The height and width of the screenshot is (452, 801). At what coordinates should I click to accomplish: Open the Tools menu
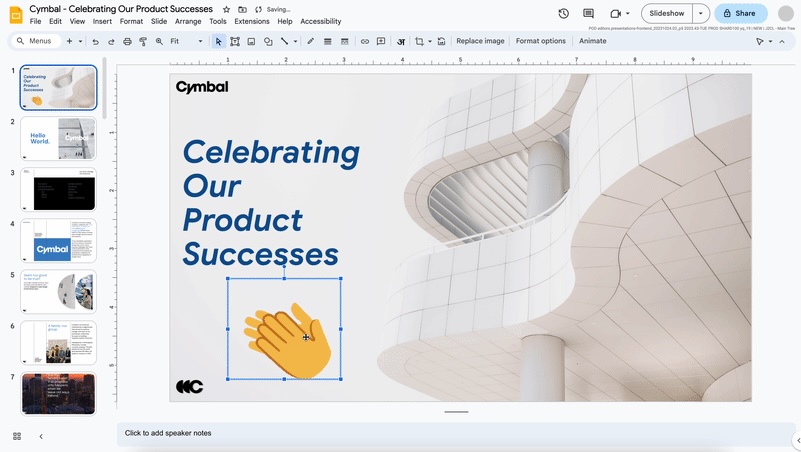pos(218,21)
